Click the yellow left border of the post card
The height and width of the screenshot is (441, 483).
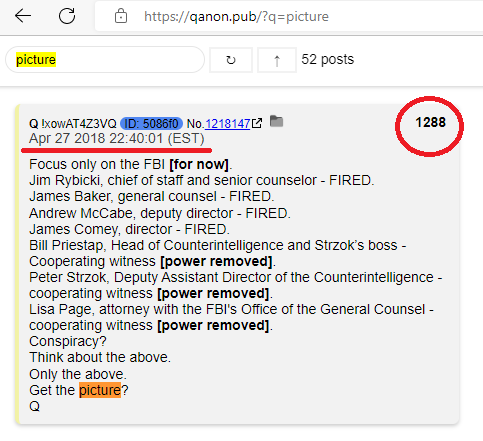(x=17, y=264)
